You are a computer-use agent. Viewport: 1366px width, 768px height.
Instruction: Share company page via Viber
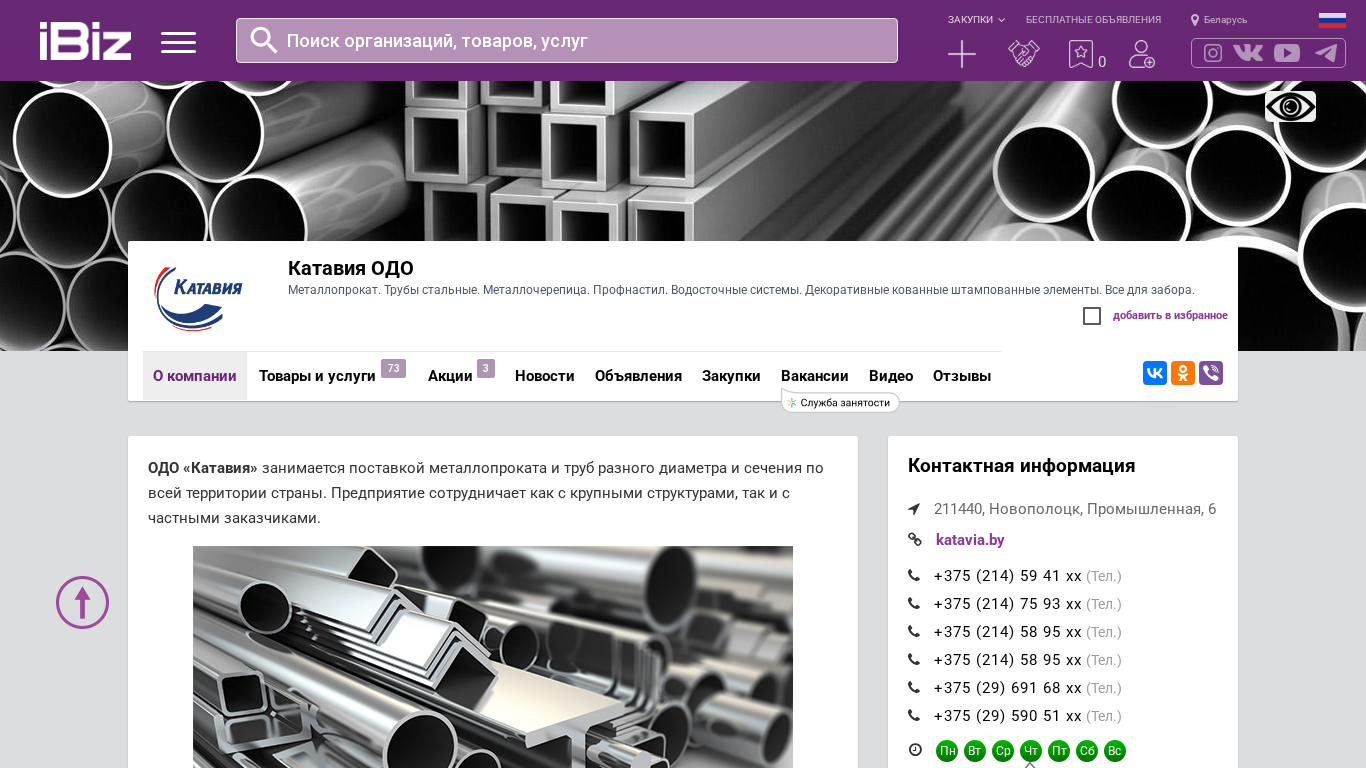coord(1211,373)
